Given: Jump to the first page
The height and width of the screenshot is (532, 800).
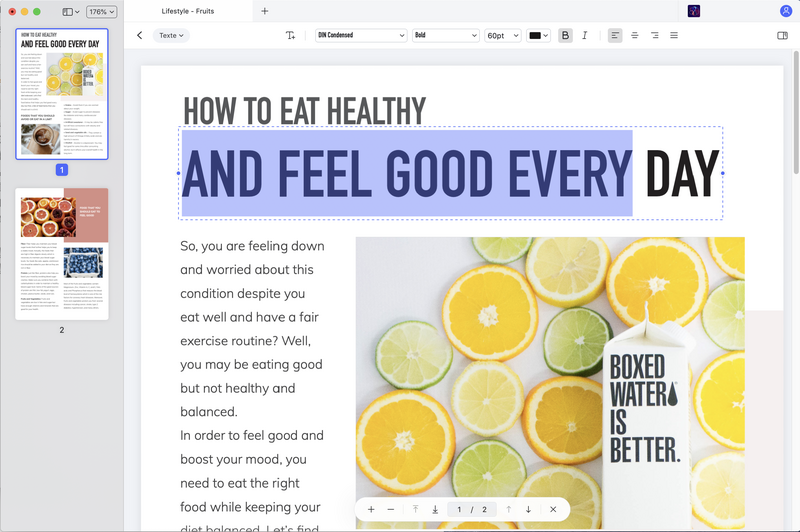Looking at the screenshot, I should pyautogui.click(x=415, y=509).
